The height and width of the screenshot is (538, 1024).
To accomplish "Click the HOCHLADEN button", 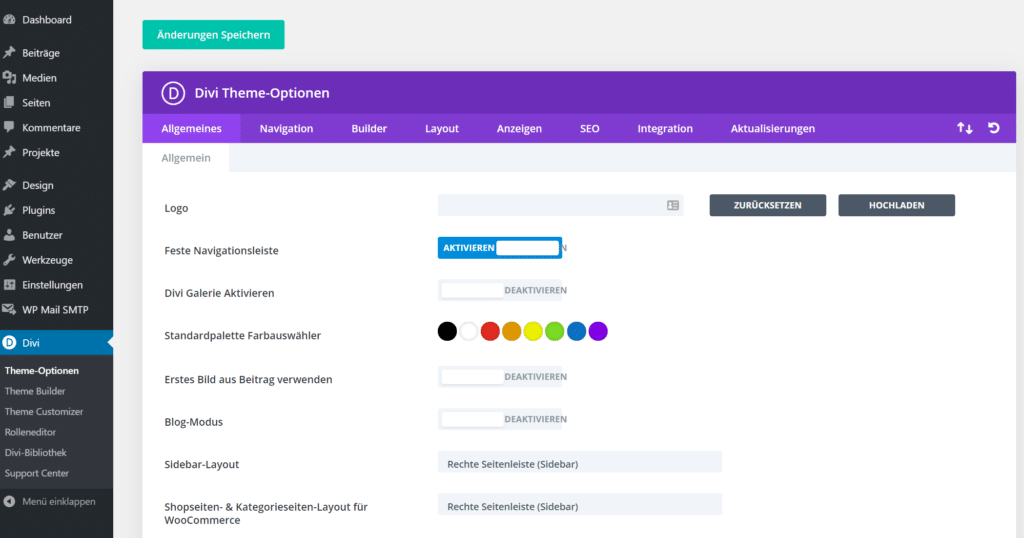I will (x=896, y=205).
